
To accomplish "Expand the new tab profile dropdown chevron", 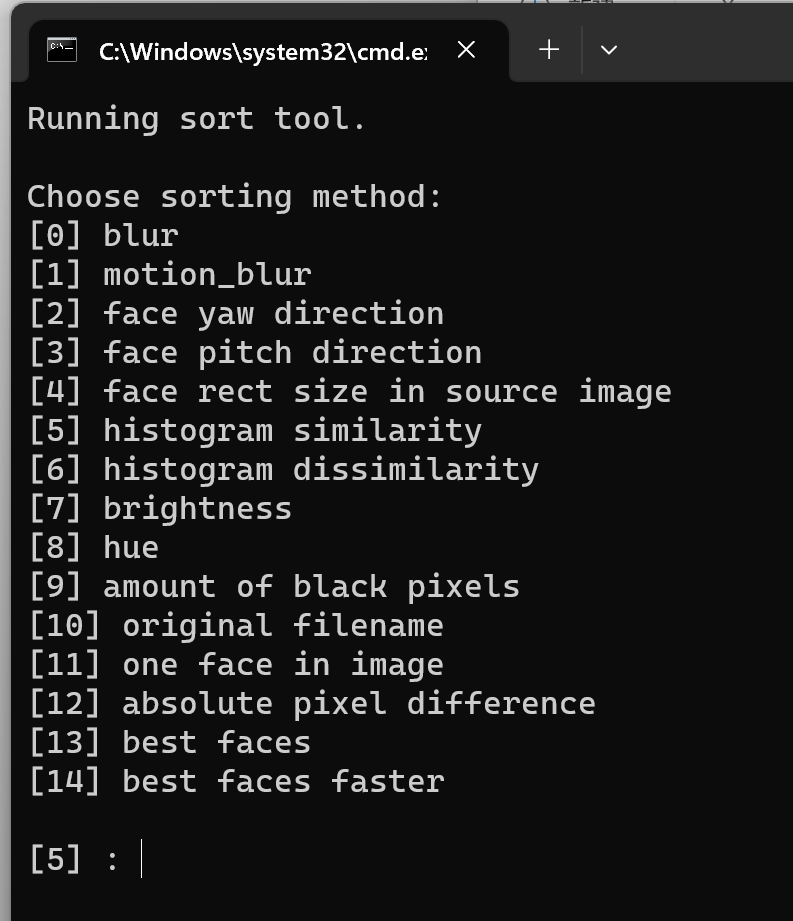I will coord(609,50).
